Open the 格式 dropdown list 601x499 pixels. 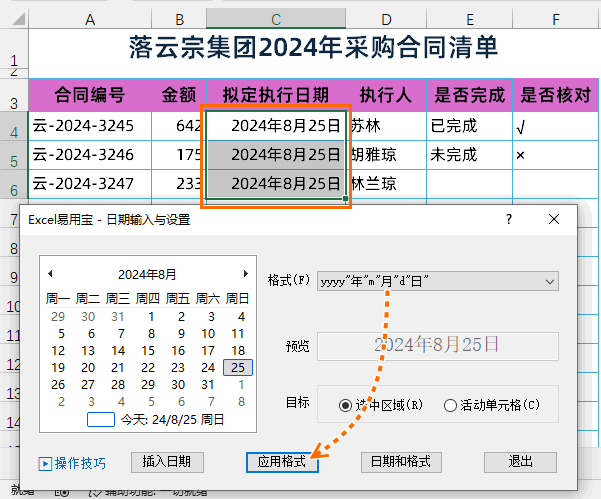550,281
